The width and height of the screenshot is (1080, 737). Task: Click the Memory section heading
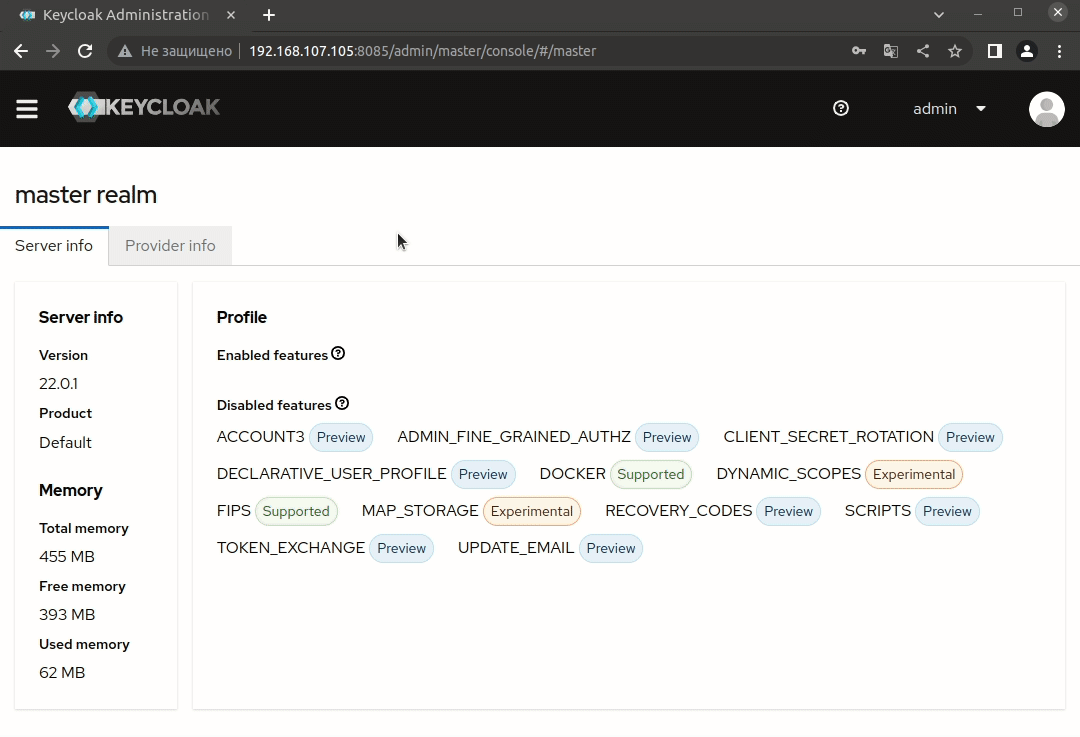tap(71, 490)
